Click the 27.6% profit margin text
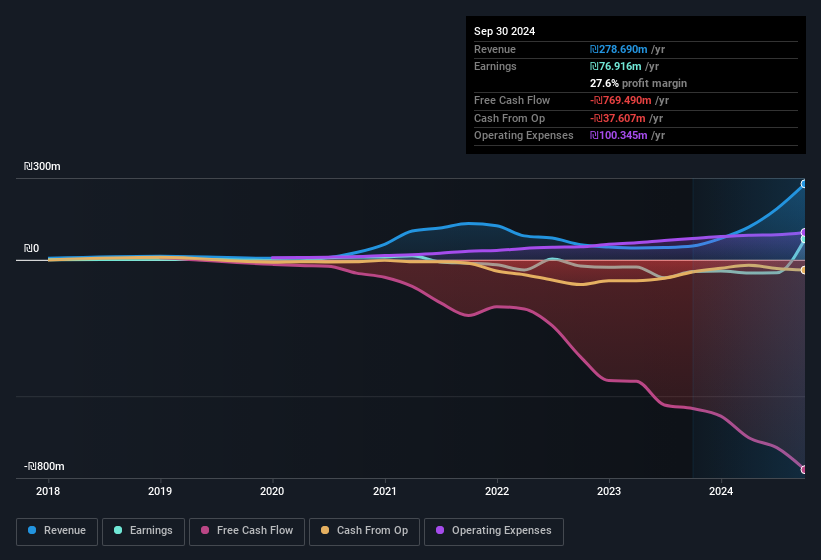 tap(638, 83)
